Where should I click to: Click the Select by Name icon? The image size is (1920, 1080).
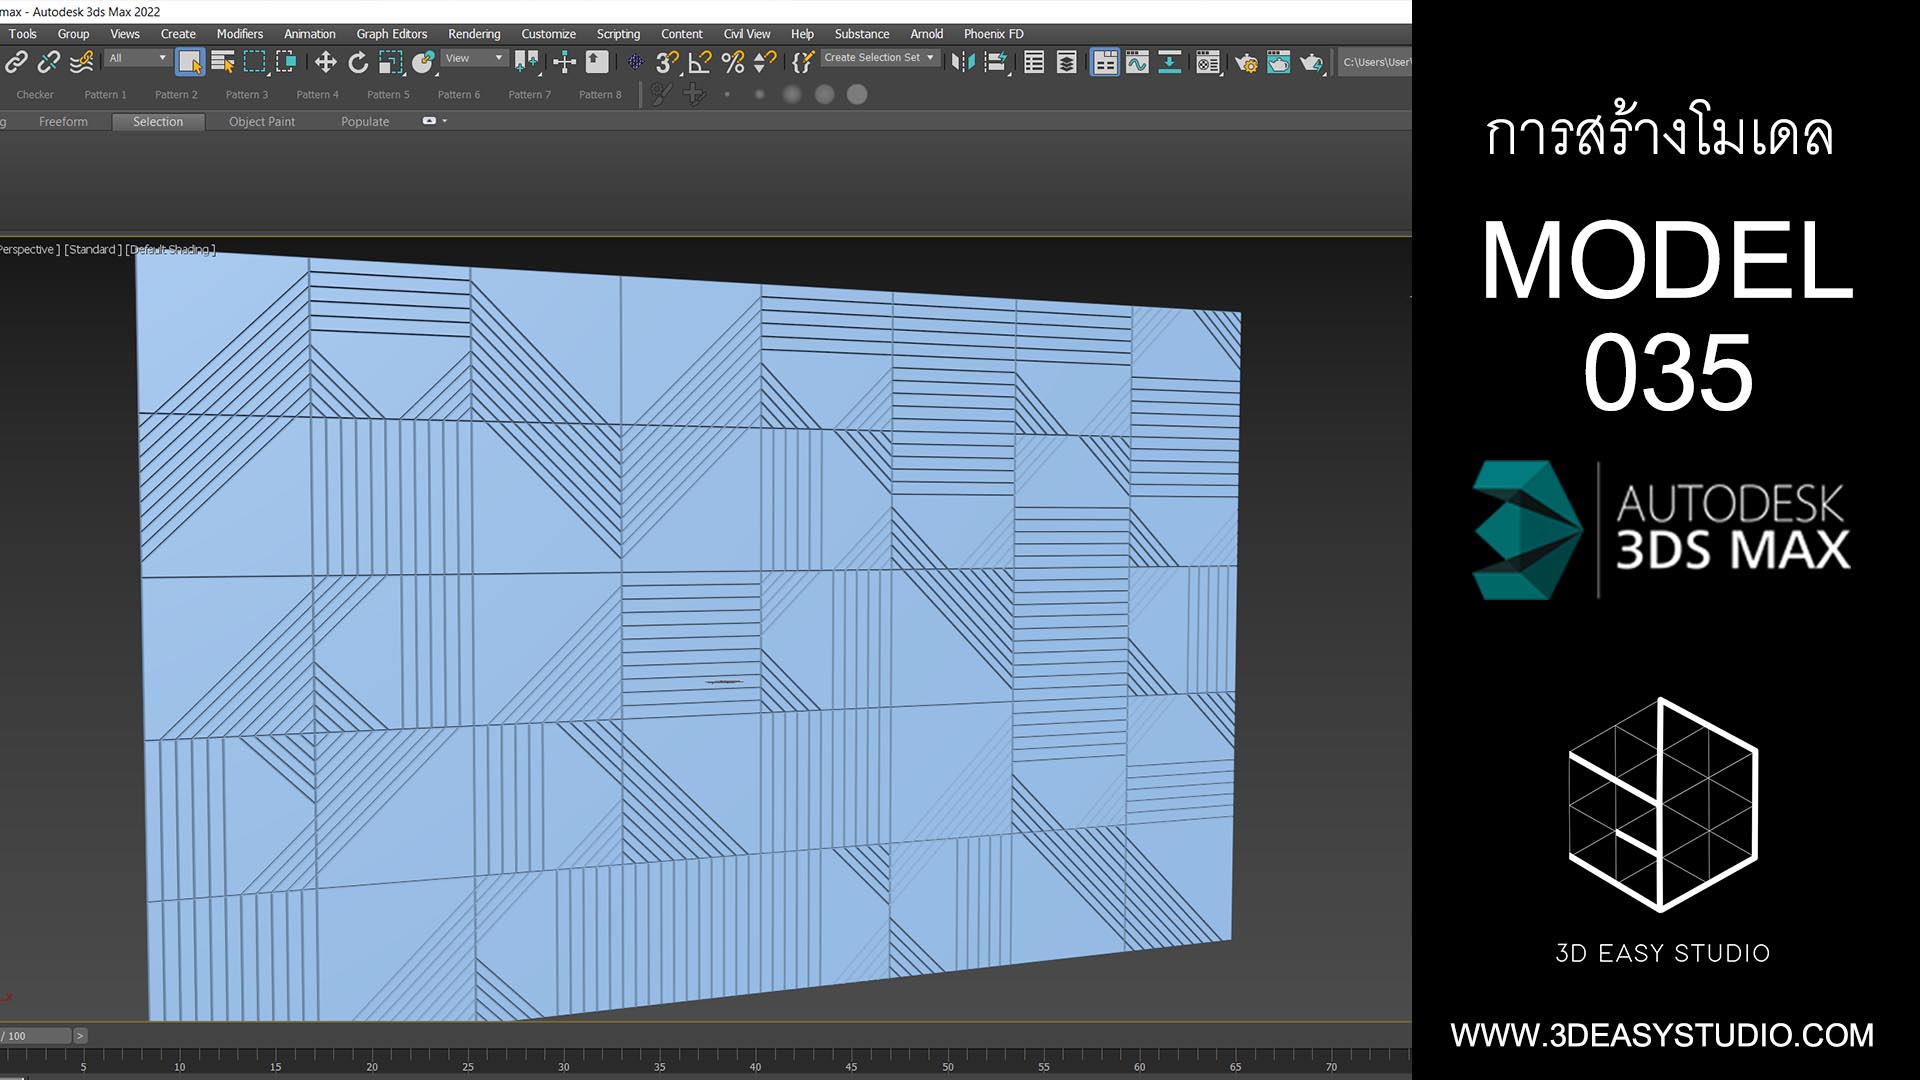click(222, 63)
